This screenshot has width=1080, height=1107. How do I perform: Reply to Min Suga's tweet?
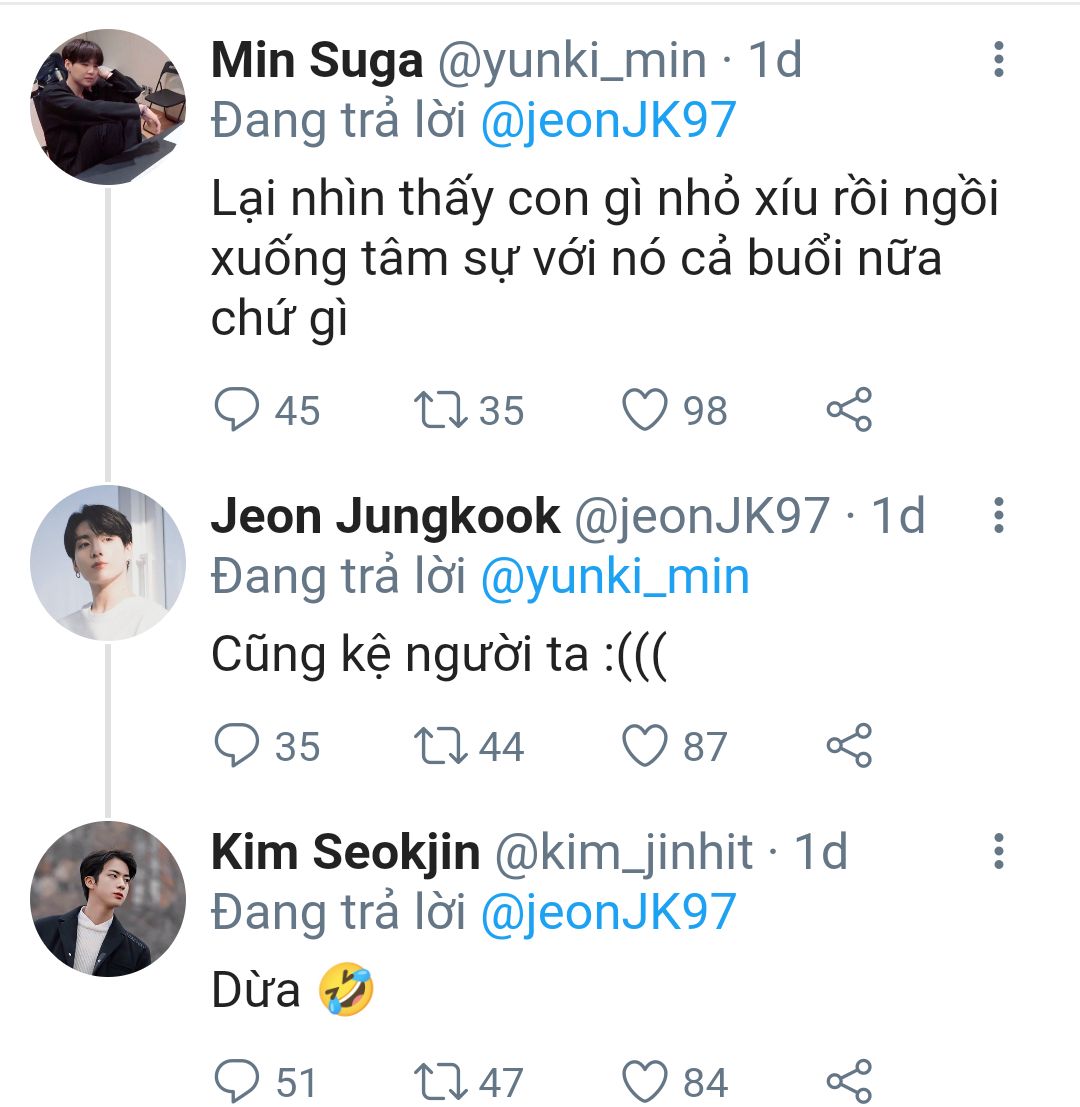pos(238,410)
